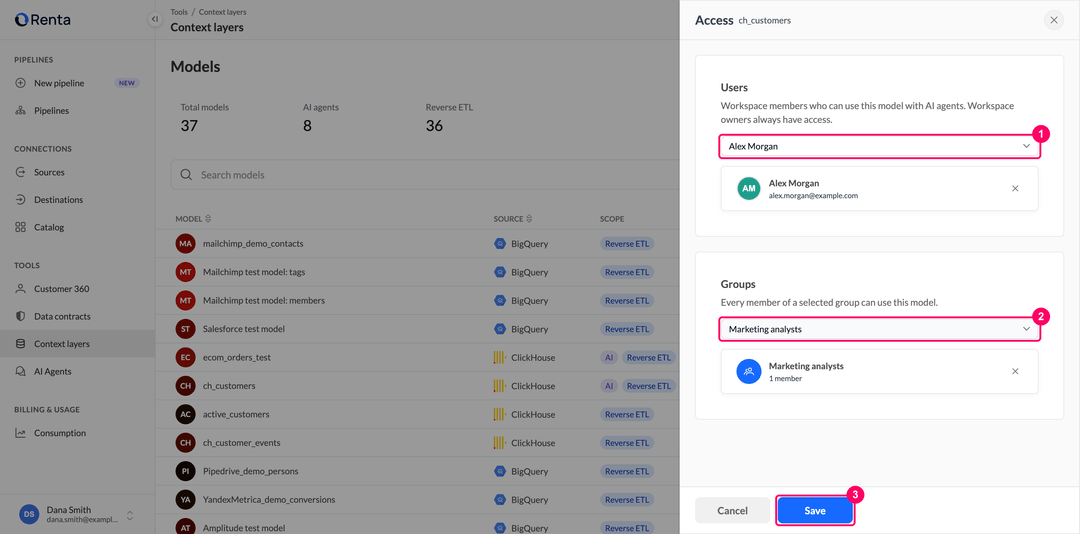
Task: Click the Customer 360 person icon
Action: 21,289
